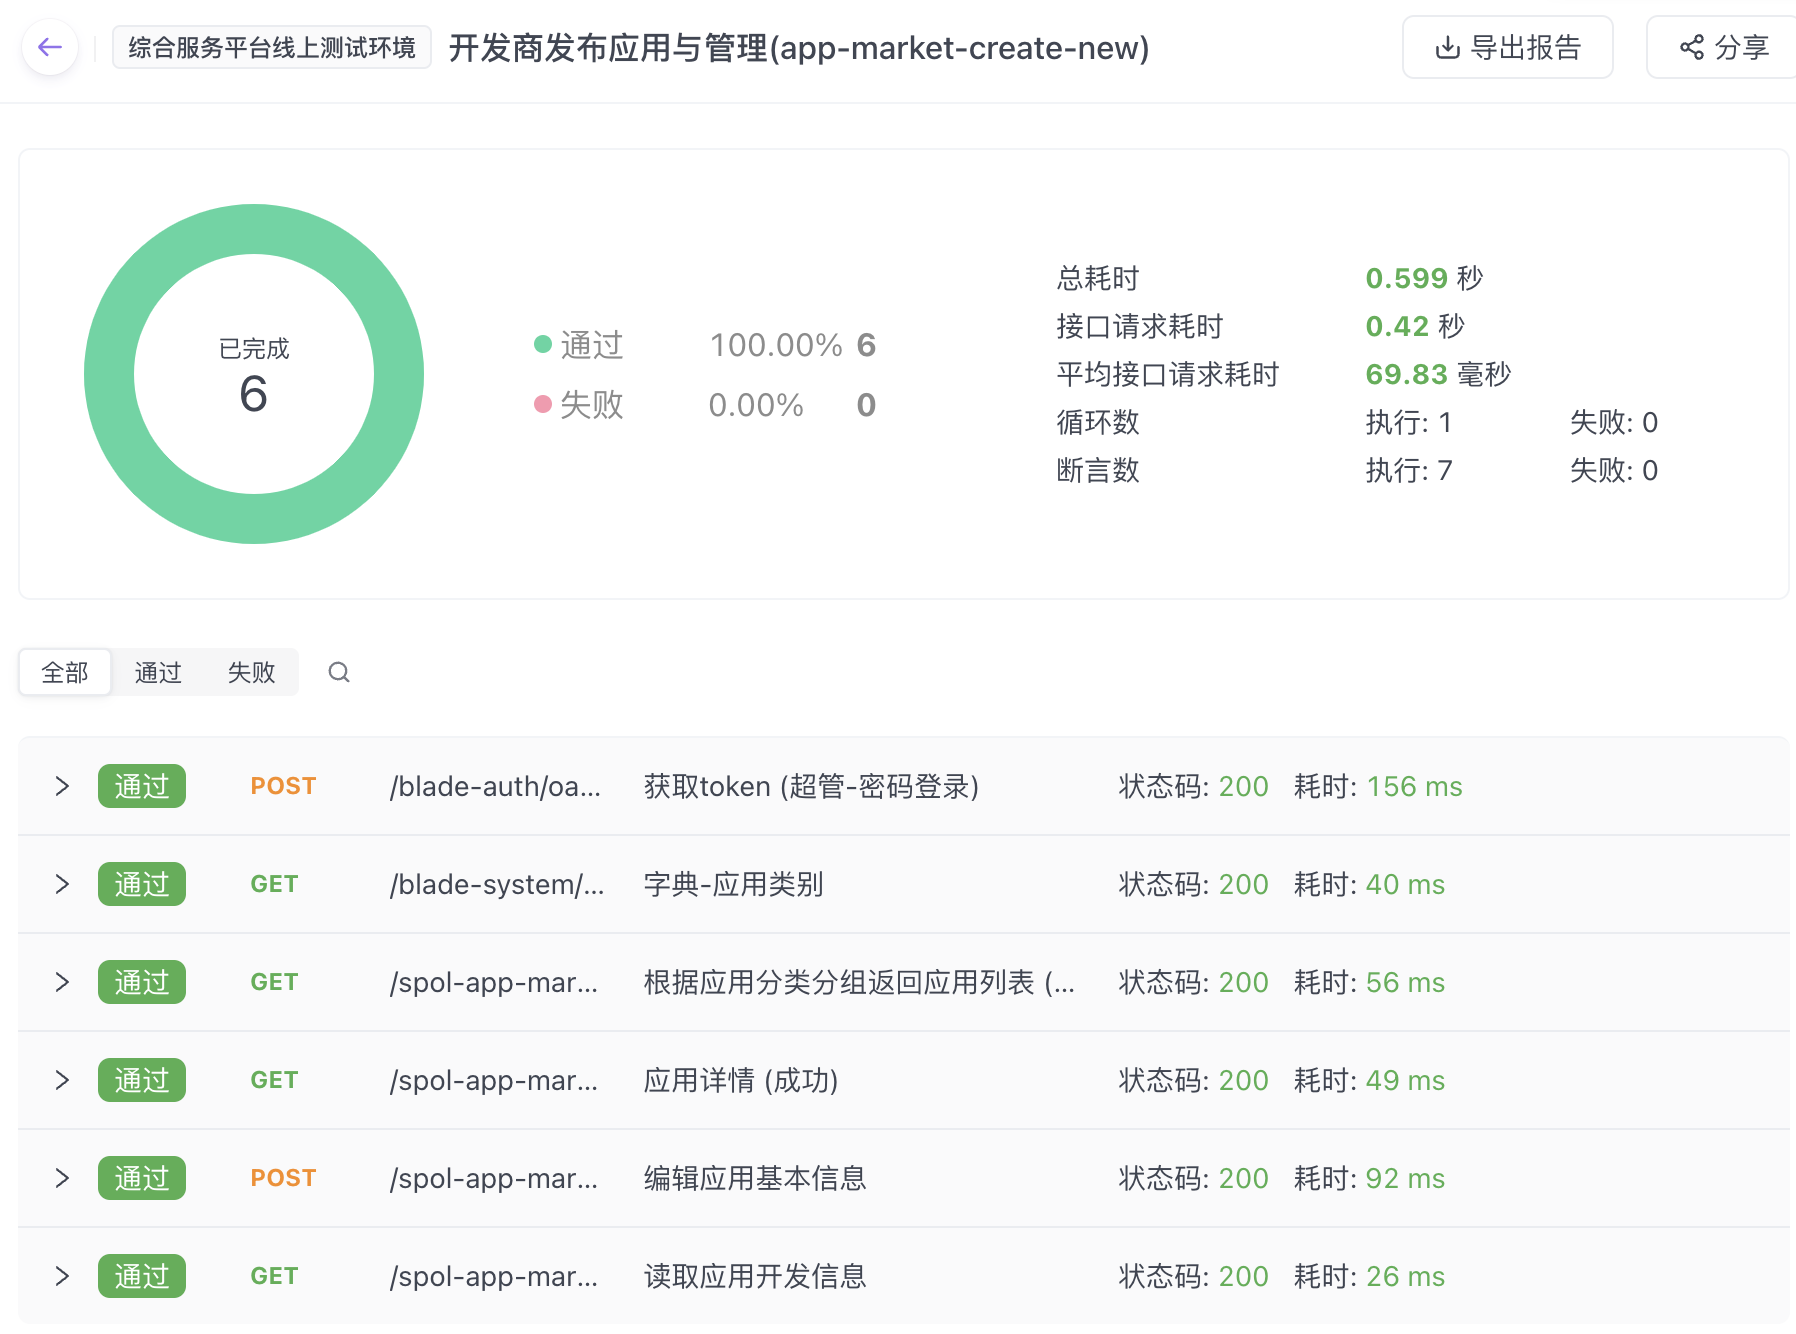Click the 导出报告 export button
This screenshot has width=1796, height=1334.
(x=1507, y=47)
